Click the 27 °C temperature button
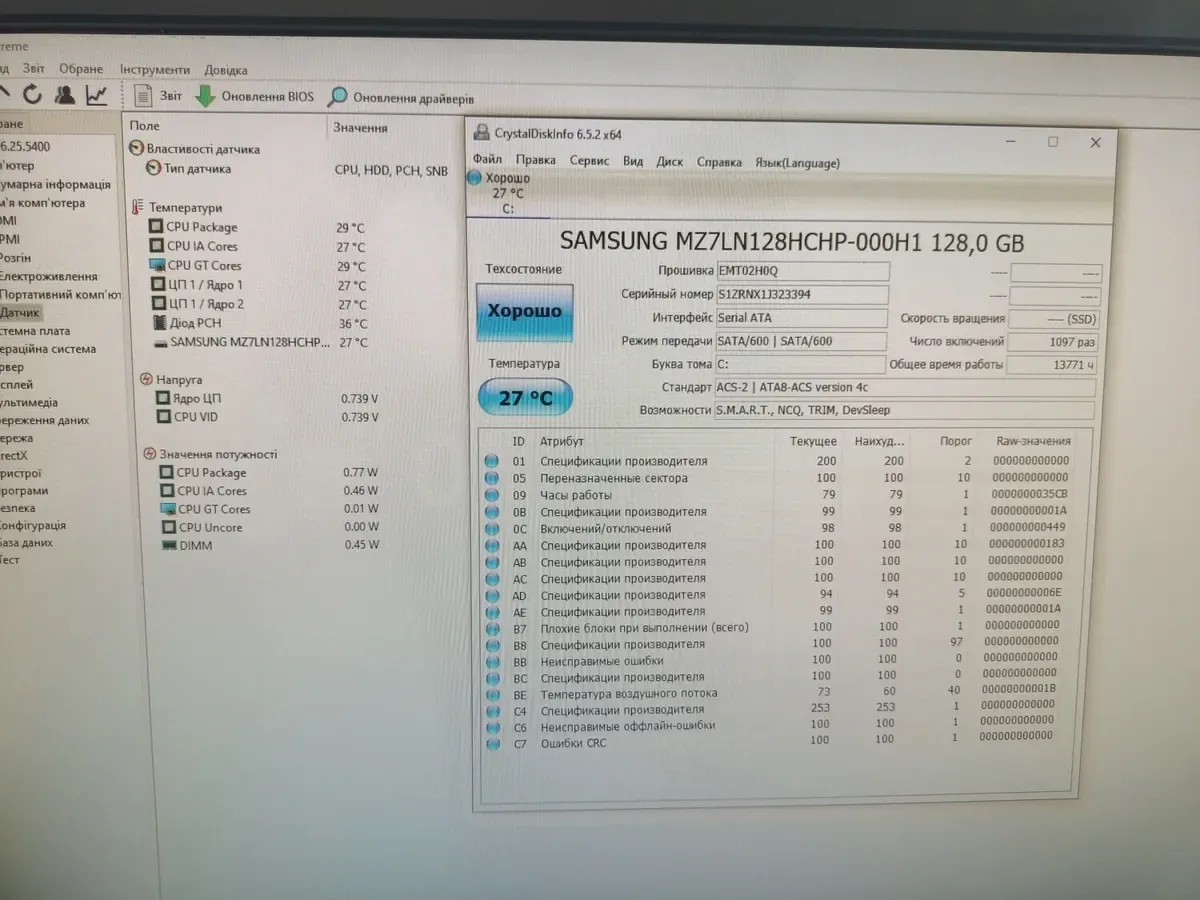1200x900 pixels. click(x=525, y=398)
